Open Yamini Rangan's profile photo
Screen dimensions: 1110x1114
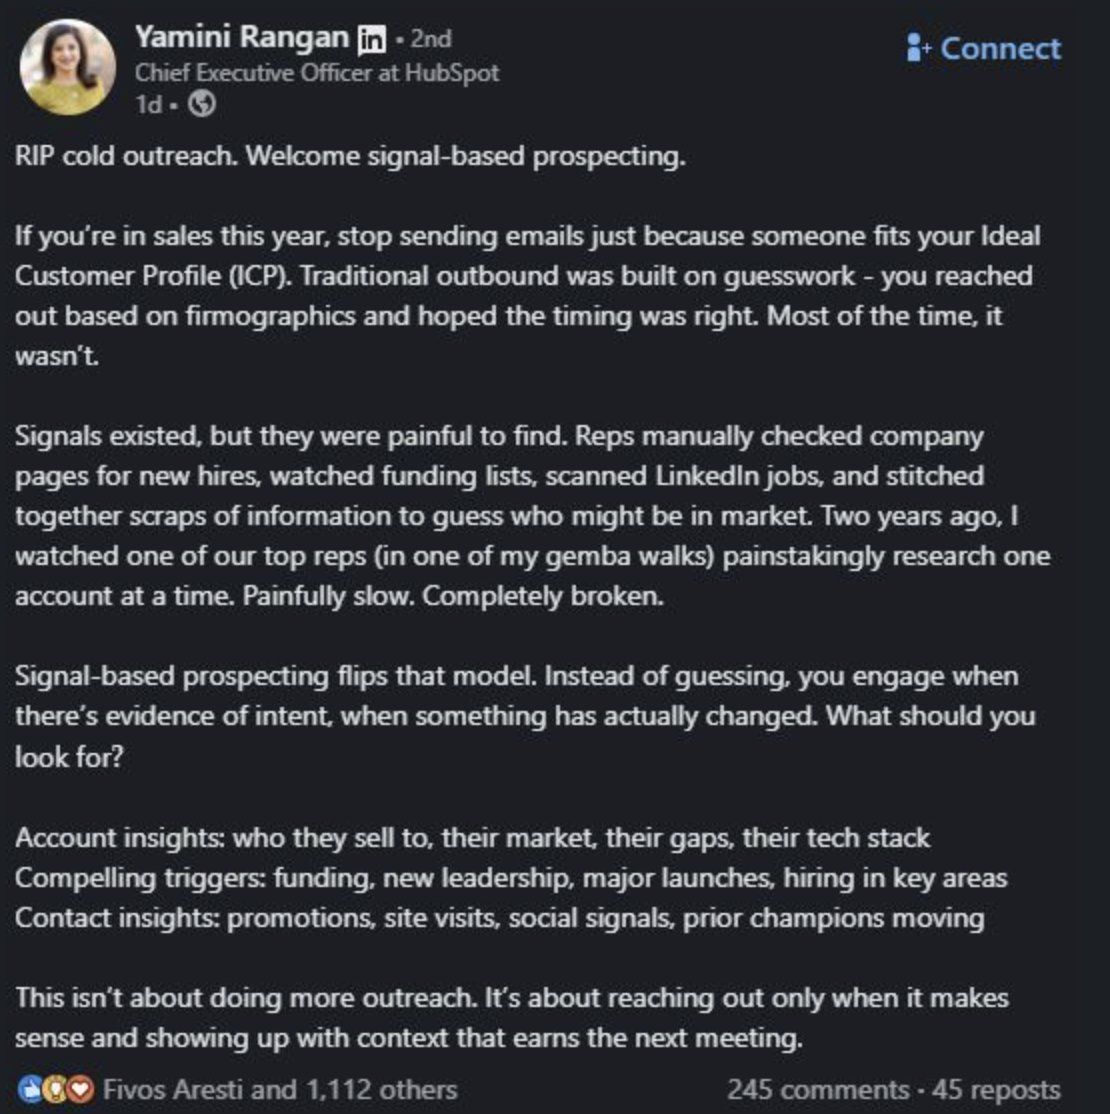click(x=68, y=66)
